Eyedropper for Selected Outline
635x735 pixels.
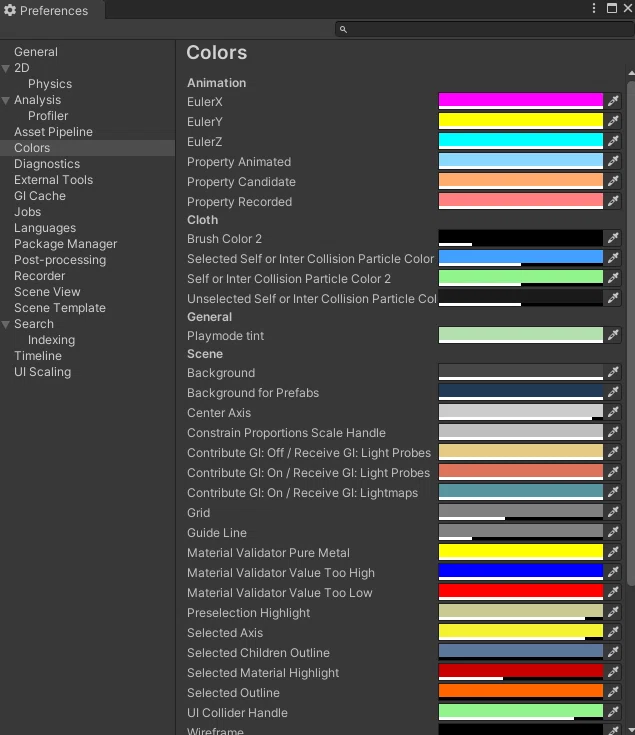click(x=613, y=692)
